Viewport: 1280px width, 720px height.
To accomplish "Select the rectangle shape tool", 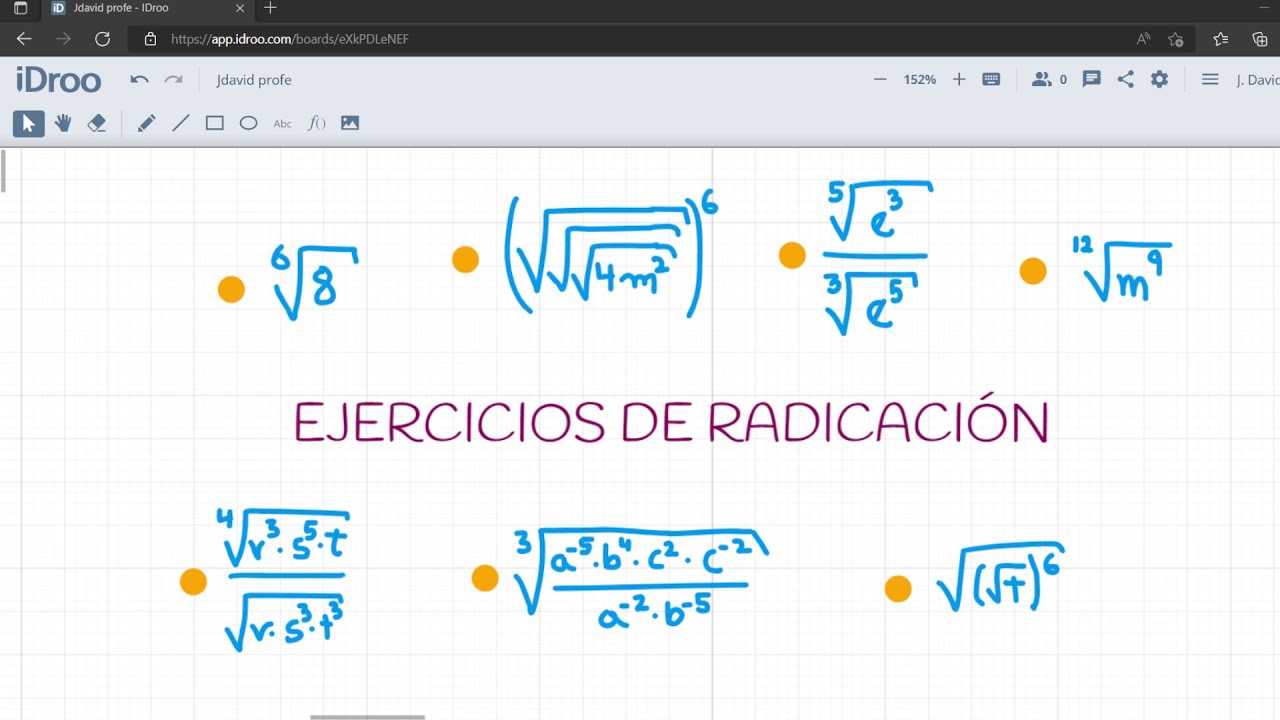I will pyautogui.click(x=215, y=123).
